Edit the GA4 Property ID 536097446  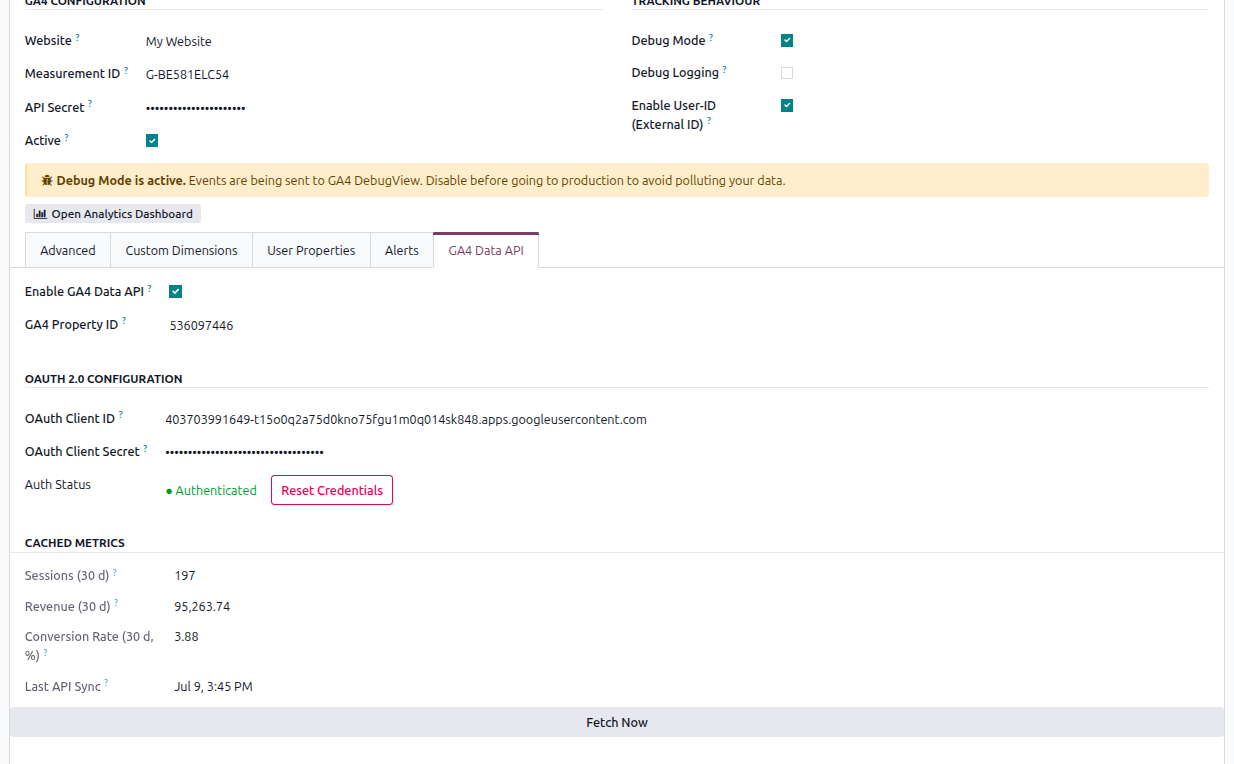point(202,325)
